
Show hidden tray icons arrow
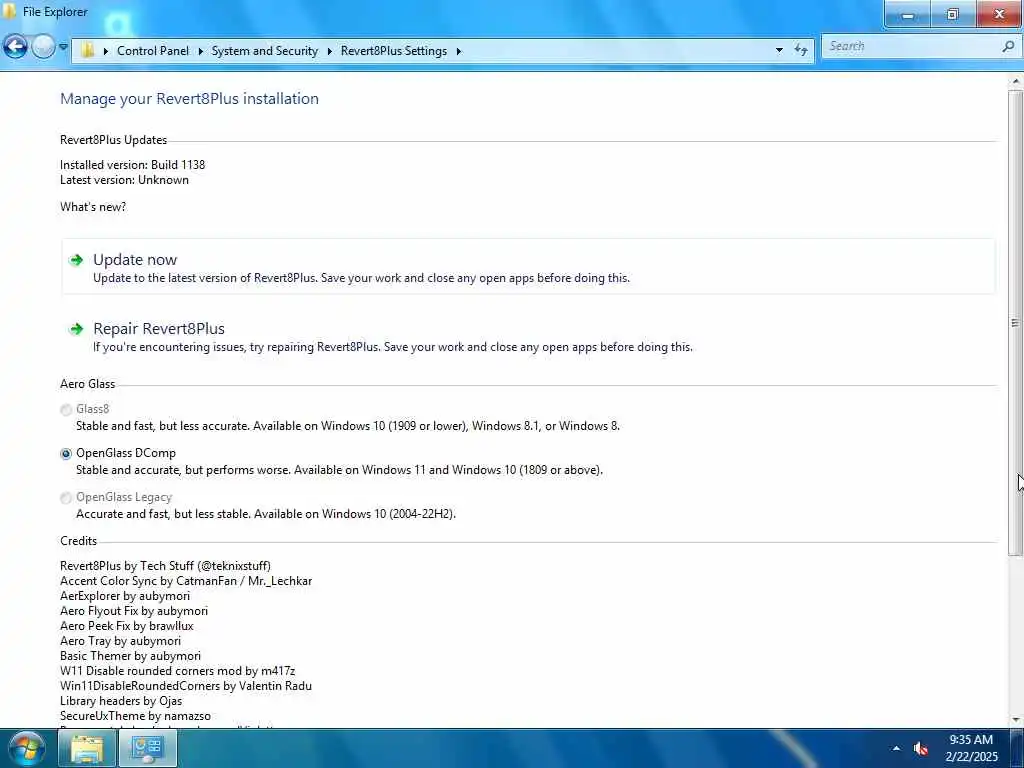coord(896,748)
